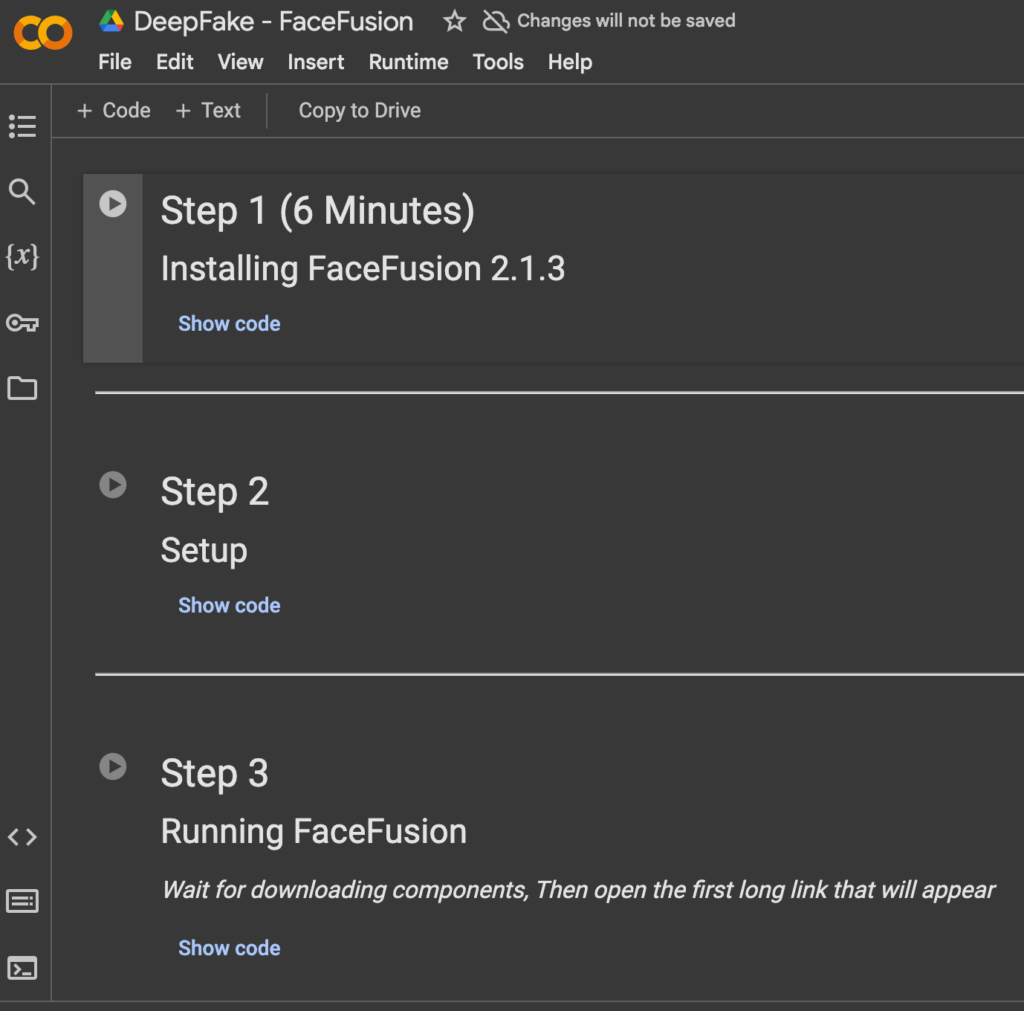
Task: Open the Table of contents sidebar
Action: 22,126
